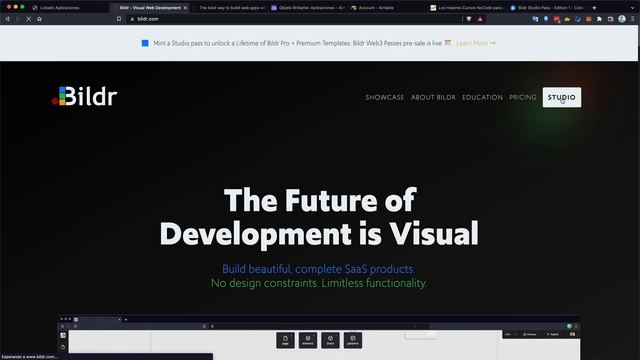Click 'No design constraints. Limitless functionality.' text

(x=319, y=283)
